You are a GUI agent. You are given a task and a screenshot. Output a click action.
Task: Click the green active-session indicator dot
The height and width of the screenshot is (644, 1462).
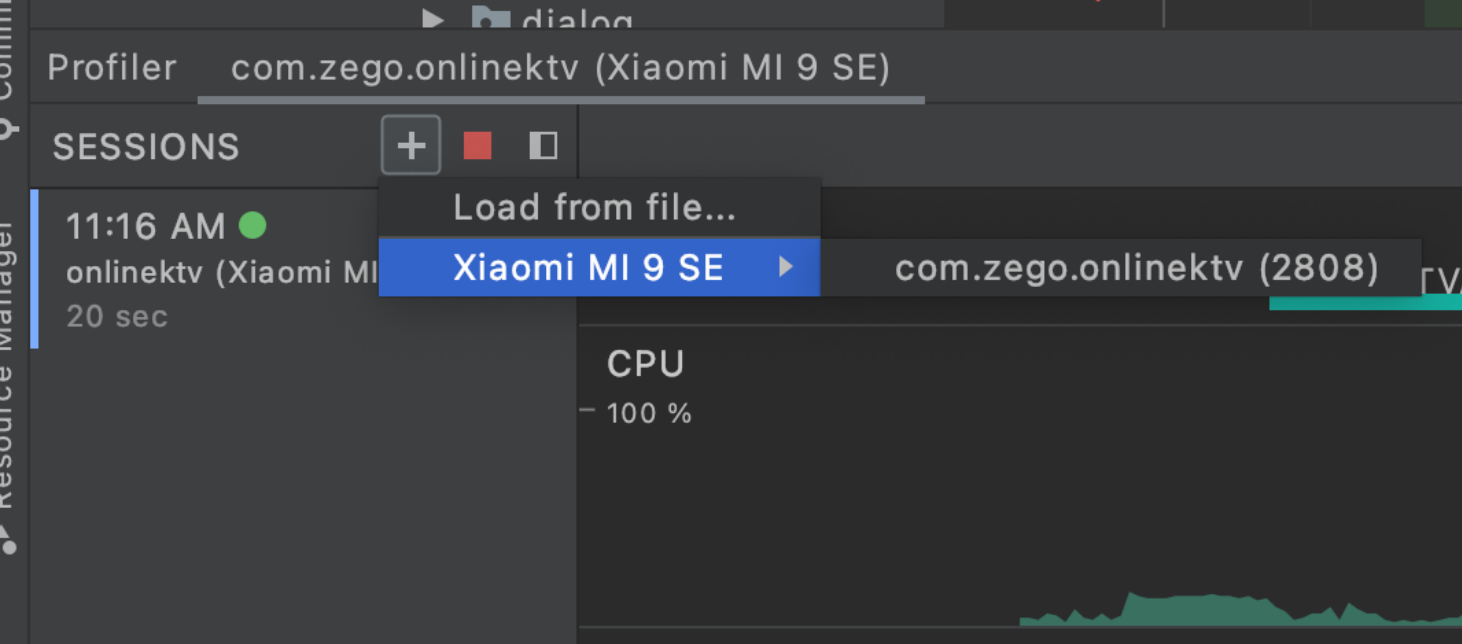pyautogui.click(x=253, y=226)
